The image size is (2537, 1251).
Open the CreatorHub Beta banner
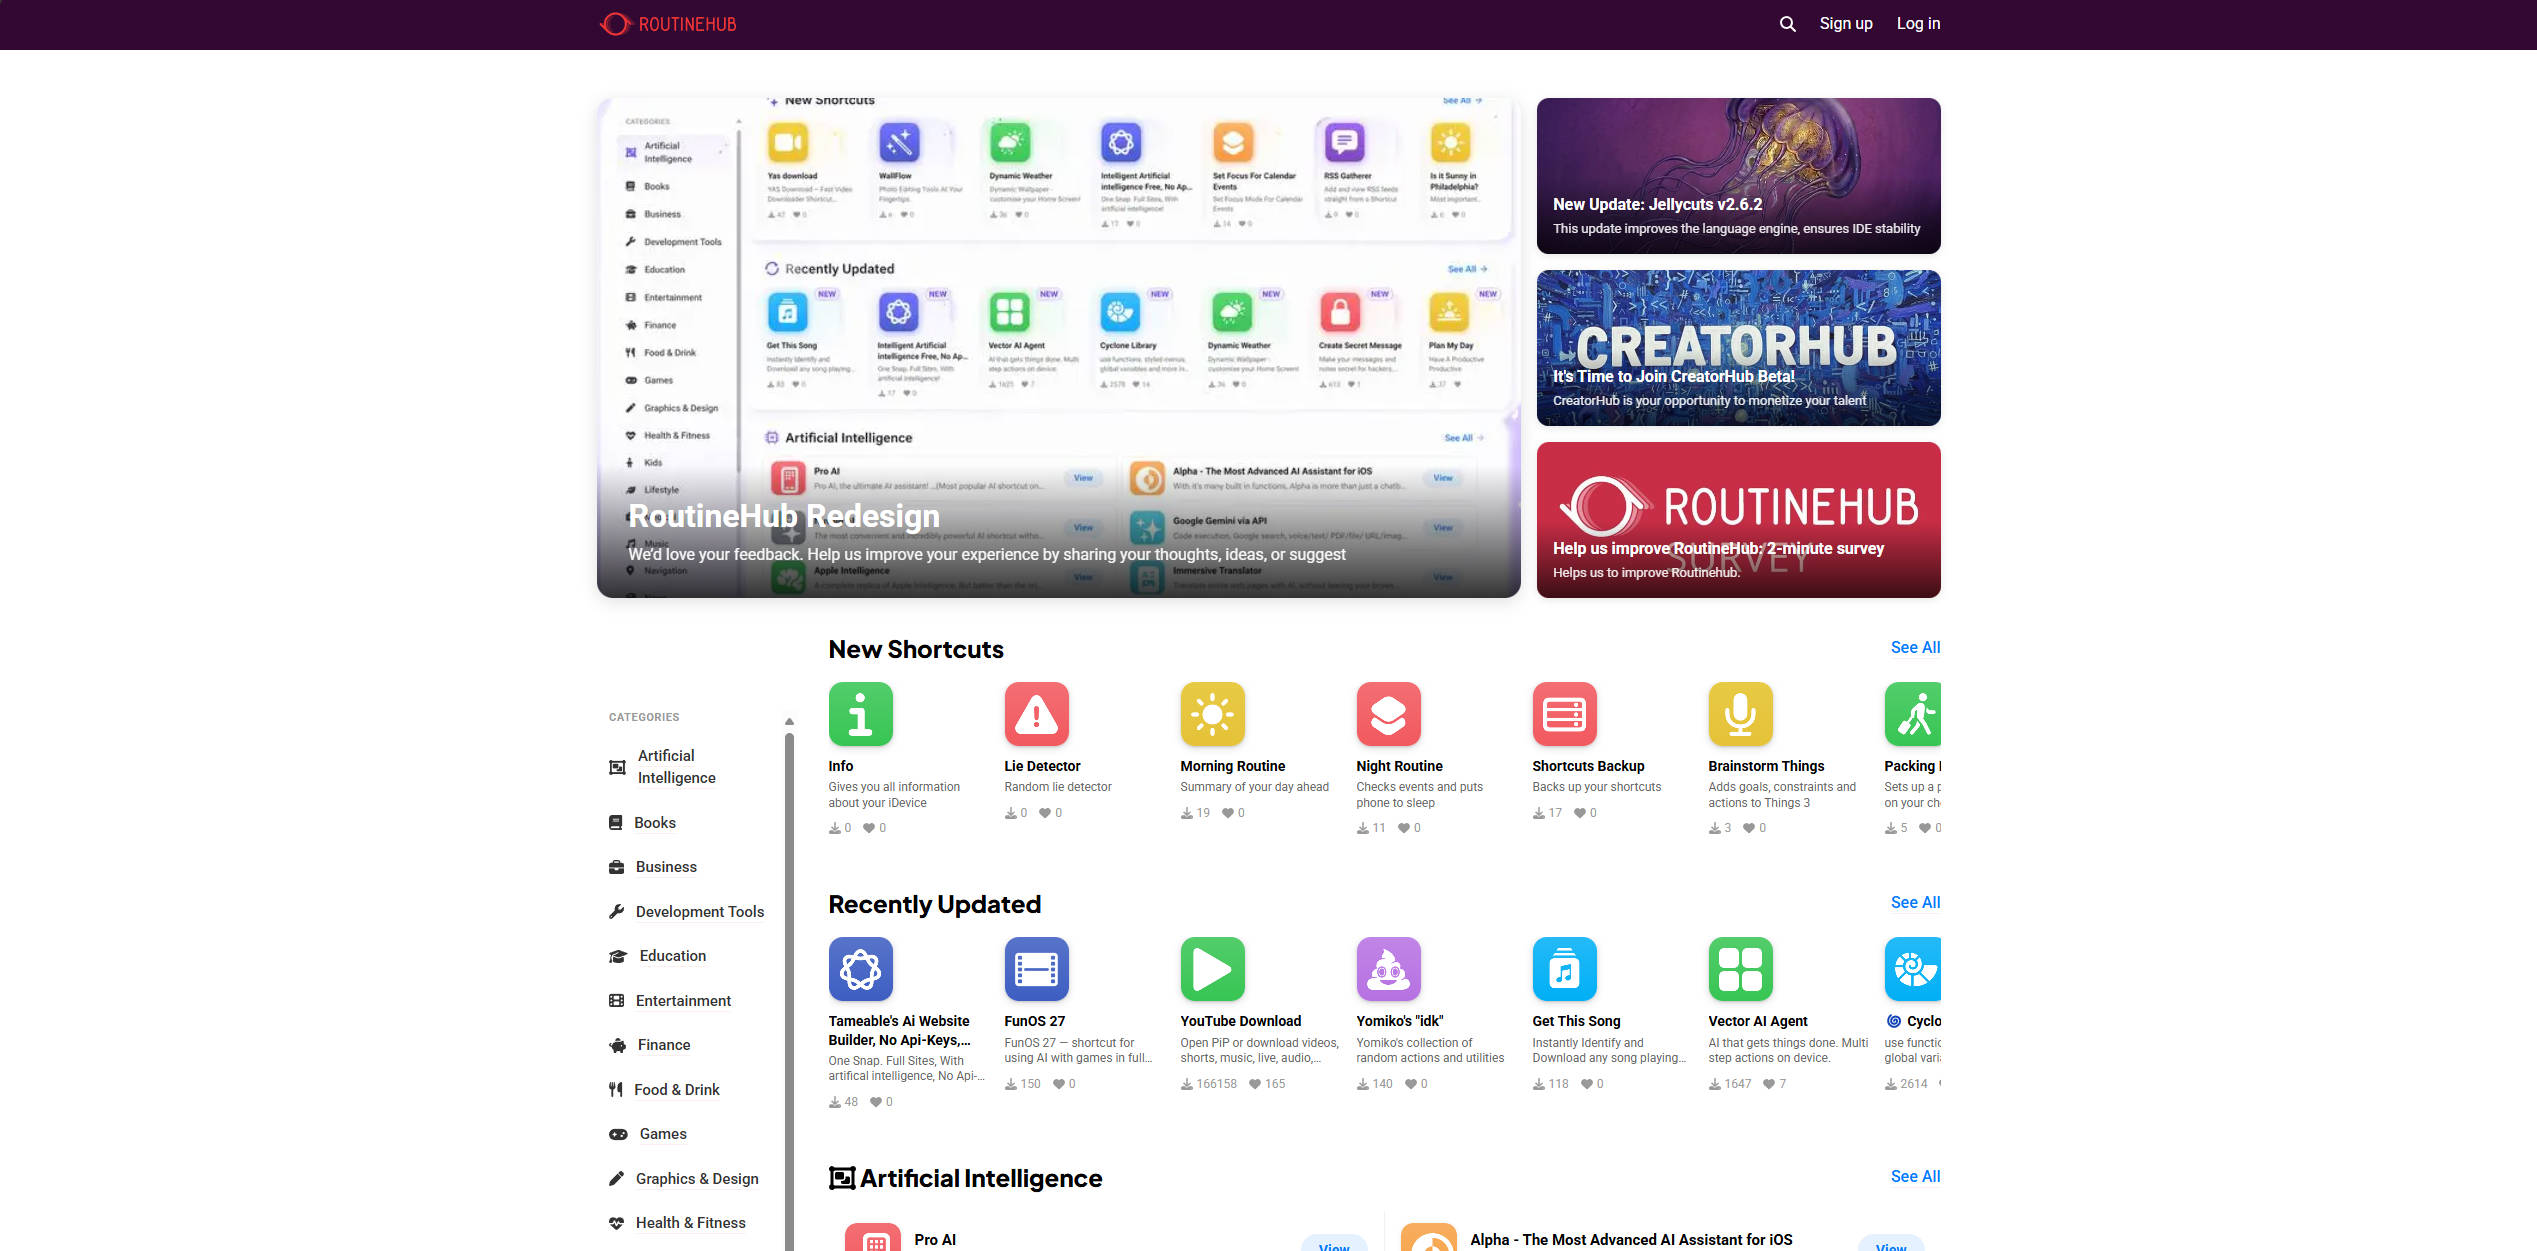pyautogui.click(x=1738, y=348)
